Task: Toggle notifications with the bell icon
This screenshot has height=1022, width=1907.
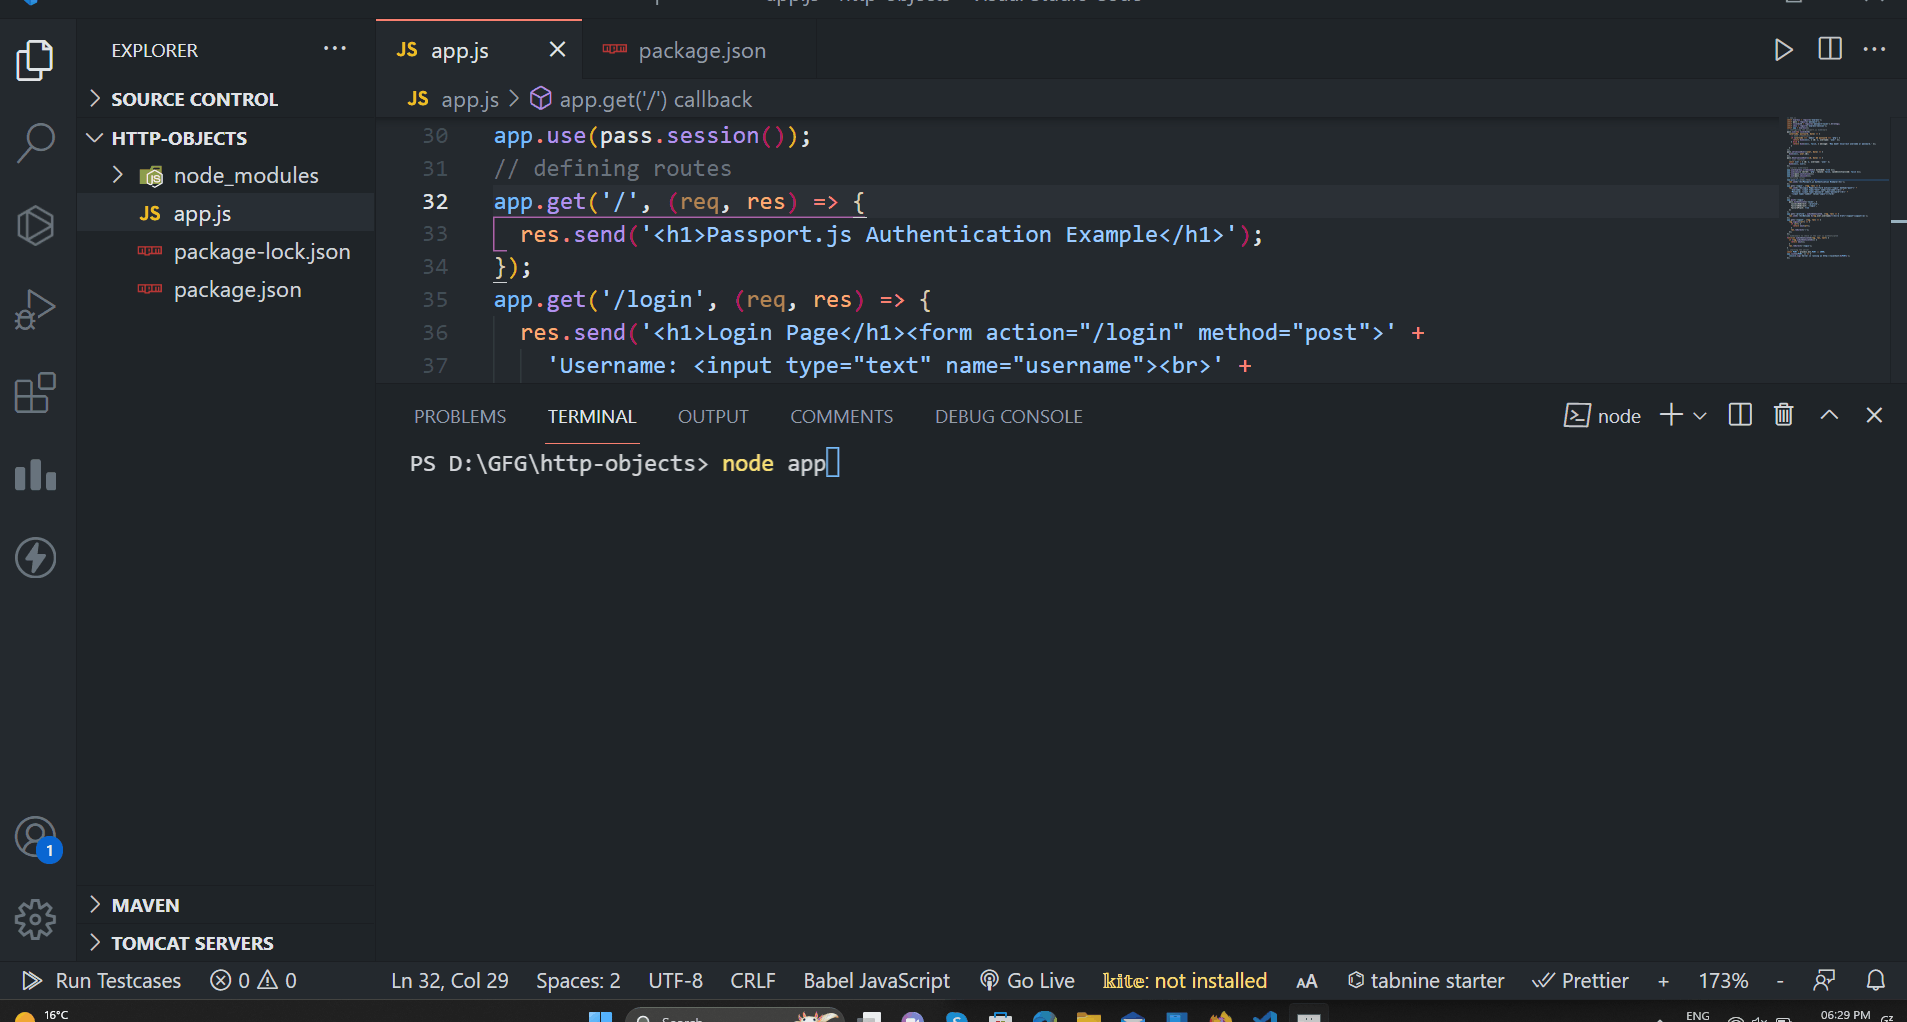Action: [x=1875, y=980]
